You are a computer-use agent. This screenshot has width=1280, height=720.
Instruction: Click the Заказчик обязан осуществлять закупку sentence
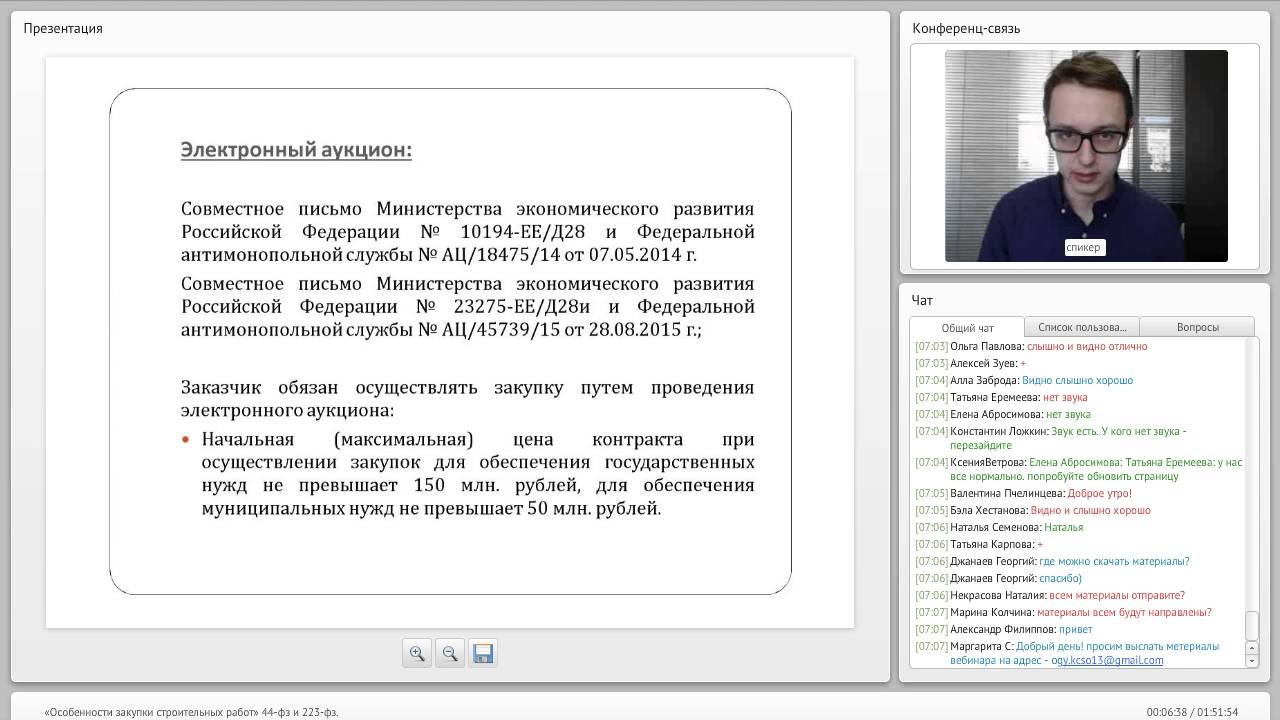467,398
